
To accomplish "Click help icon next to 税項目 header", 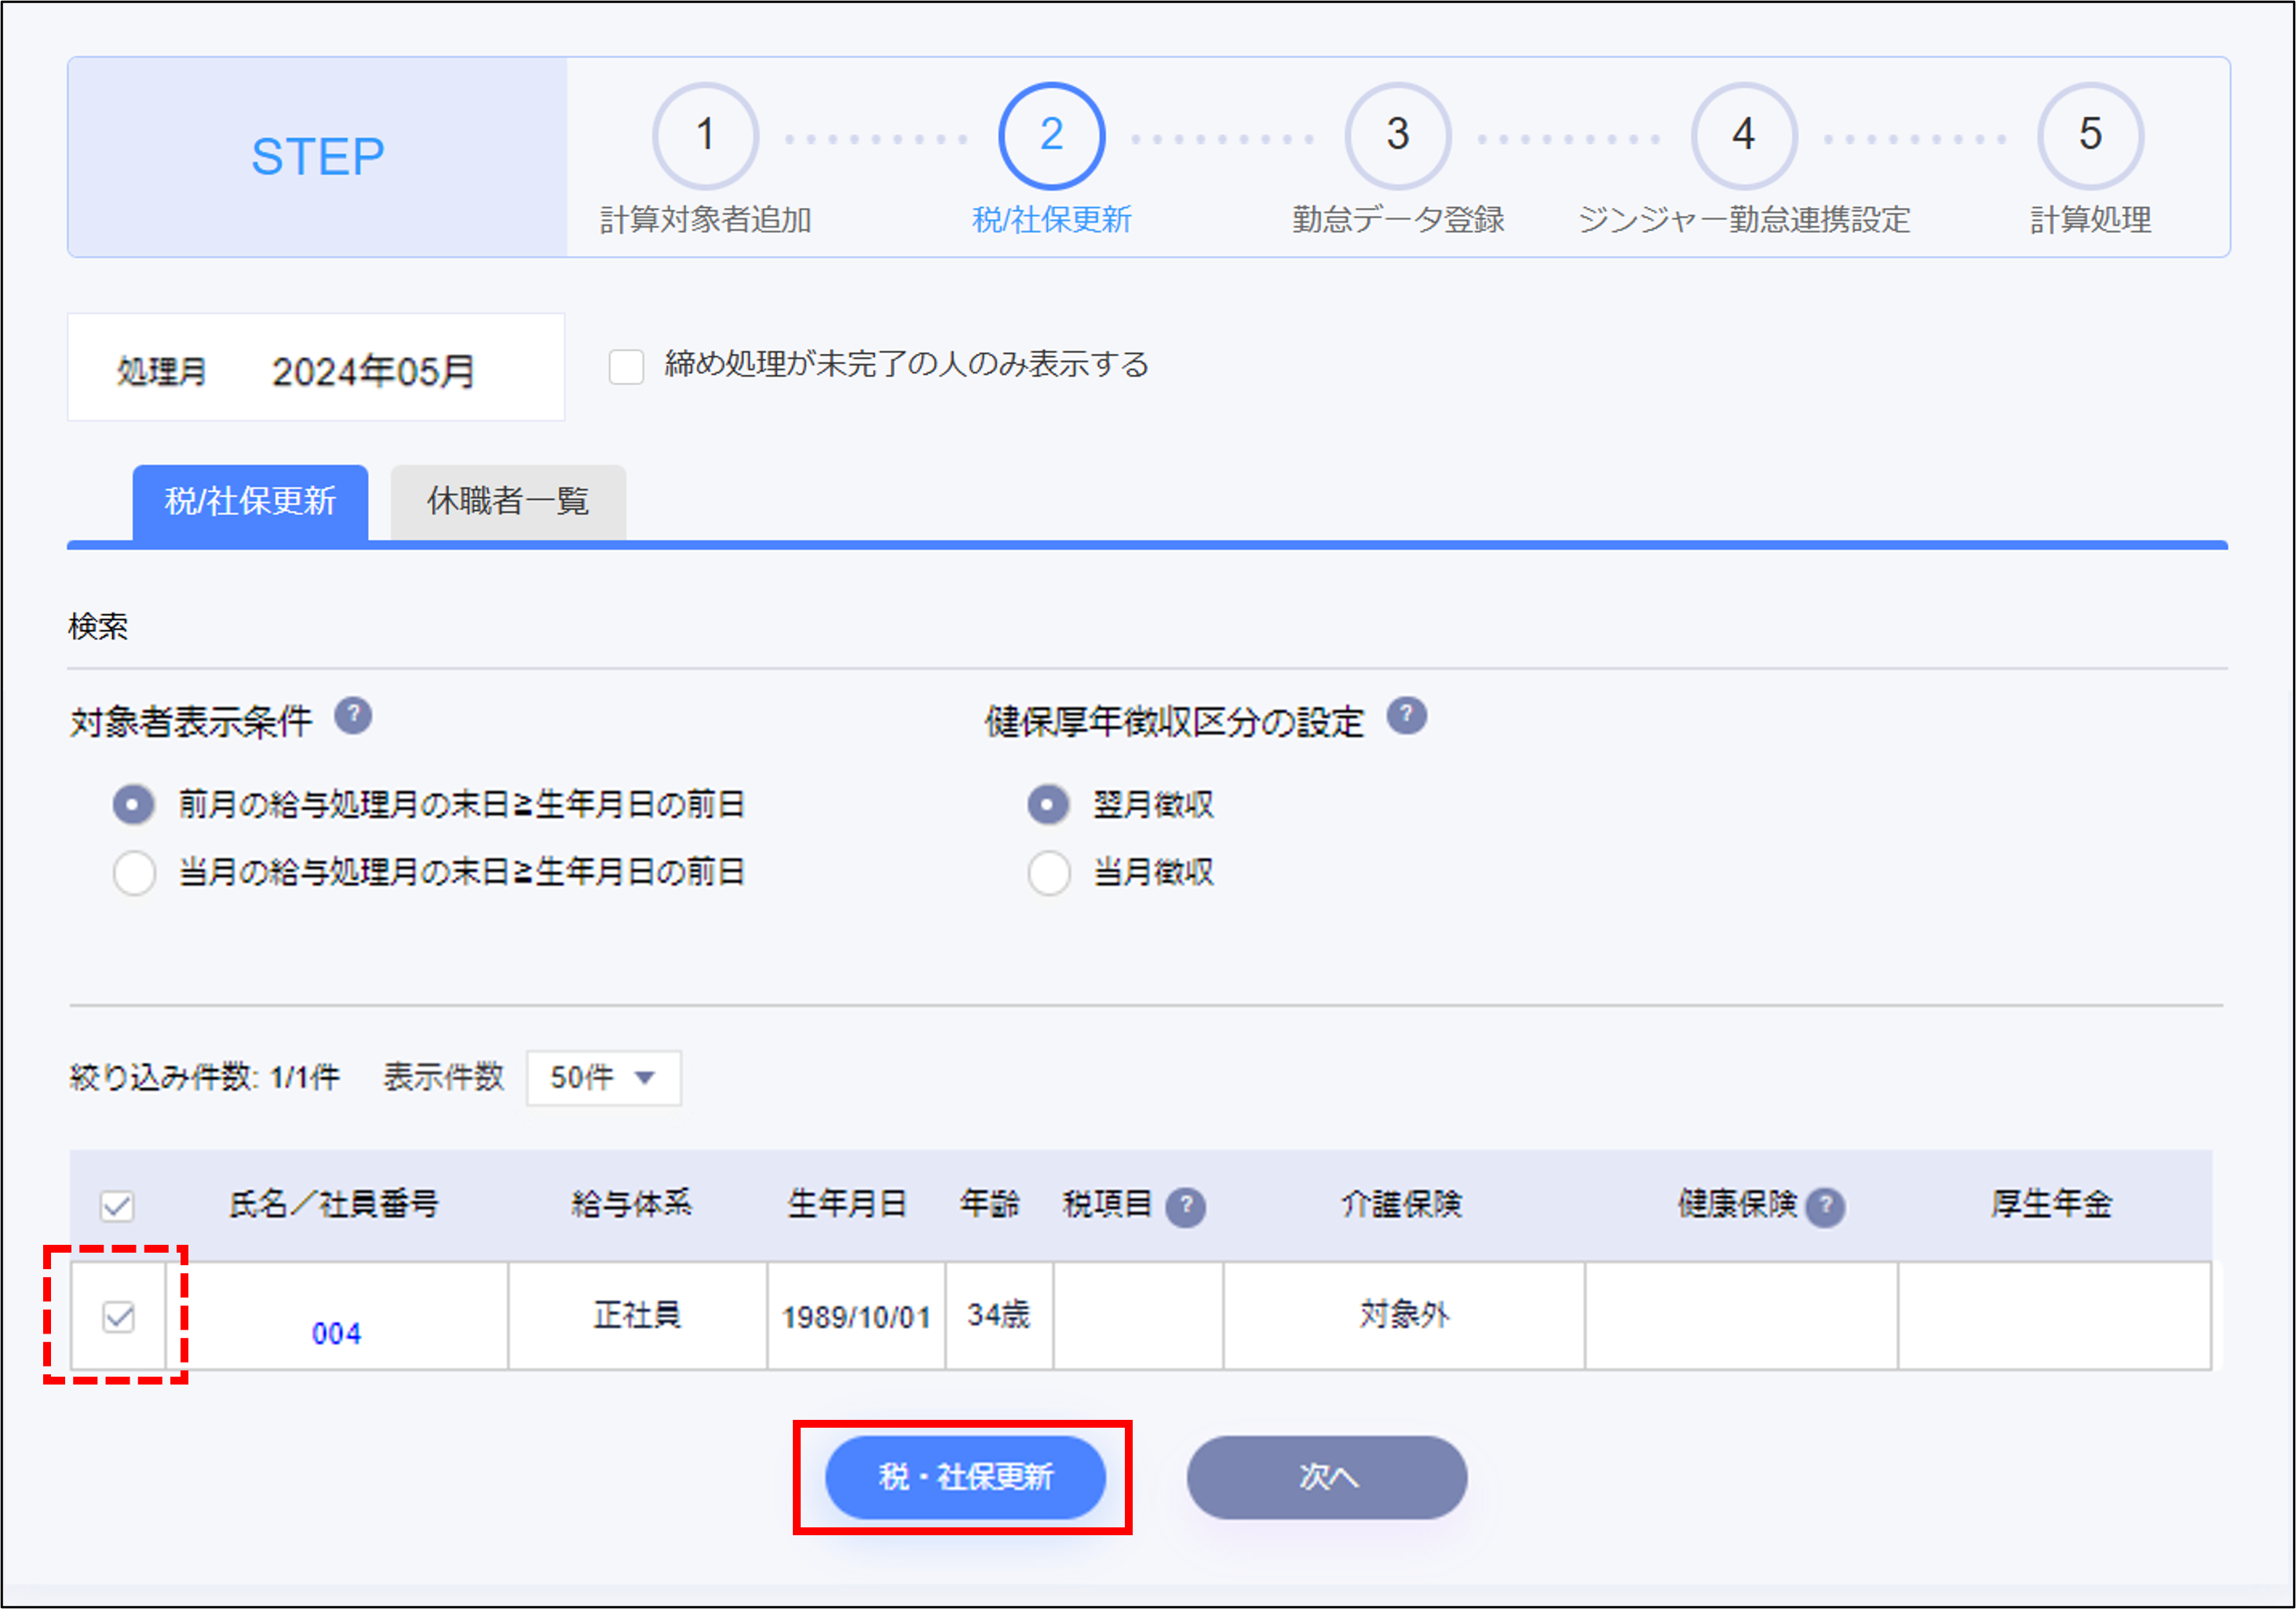I will (x=1185, y=1207).
